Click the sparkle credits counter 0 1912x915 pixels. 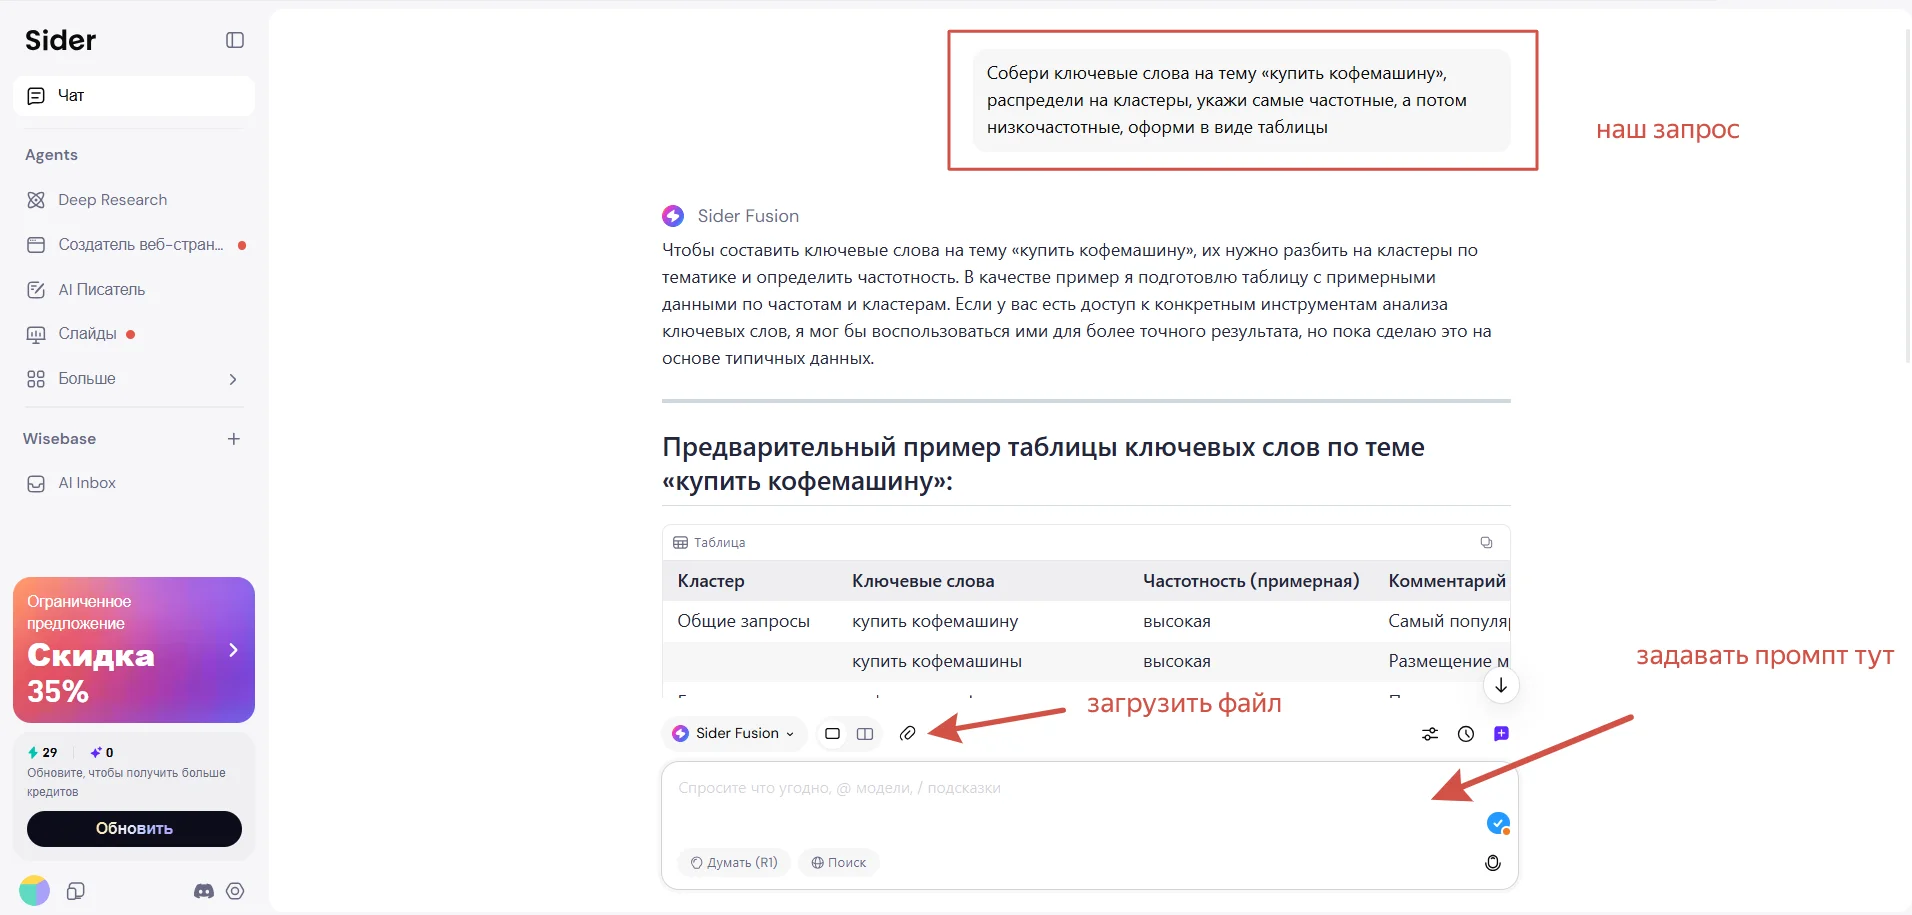pyautogui.click(x=102, y=752)
